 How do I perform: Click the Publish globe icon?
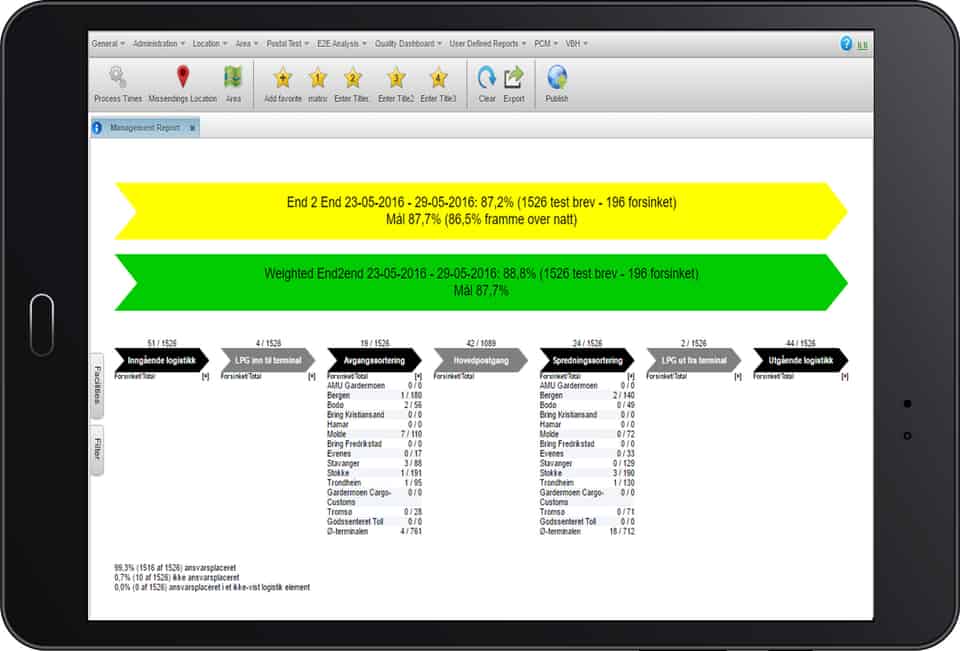pyautogui.click(x=557, y=77)
